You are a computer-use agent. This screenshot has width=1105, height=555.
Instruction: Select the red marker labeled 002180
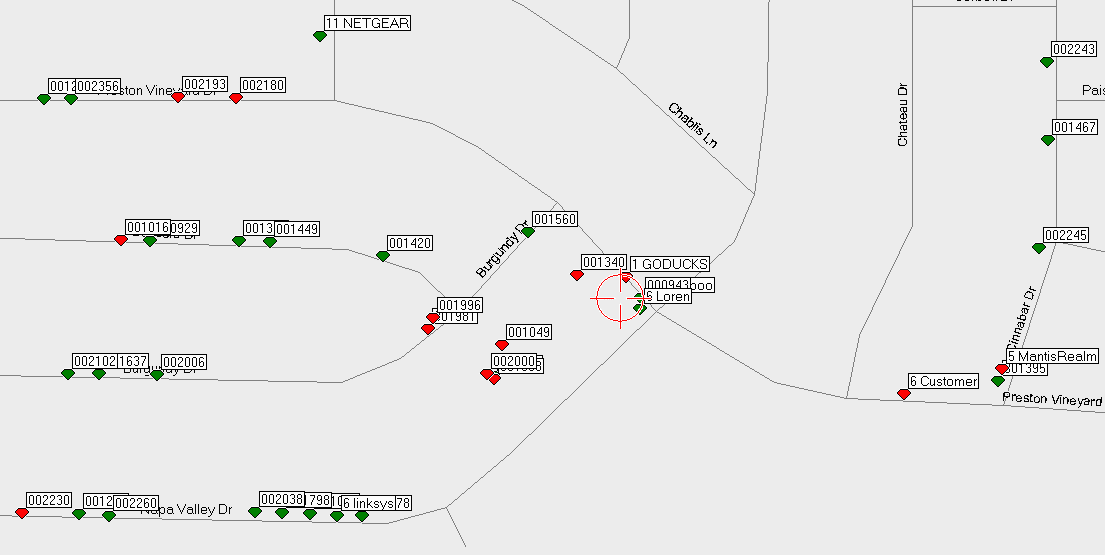click(236, 98)
